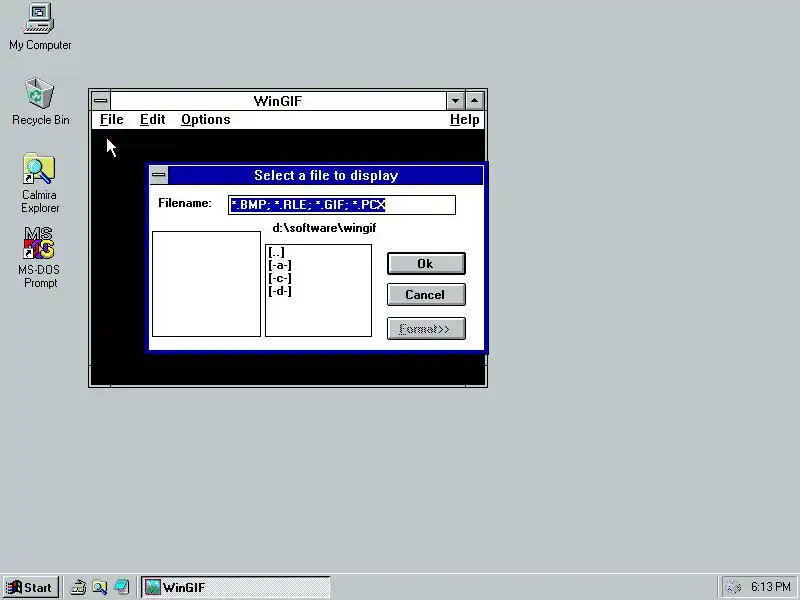The image size is (800, 600).
Task: Click the d:\software\wingif path label
Action: point(324,228)
